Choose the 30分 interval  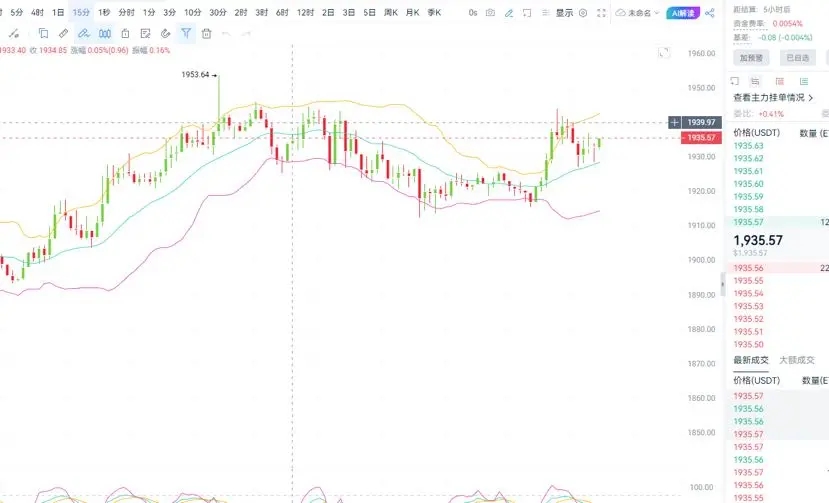coord(218,12)
